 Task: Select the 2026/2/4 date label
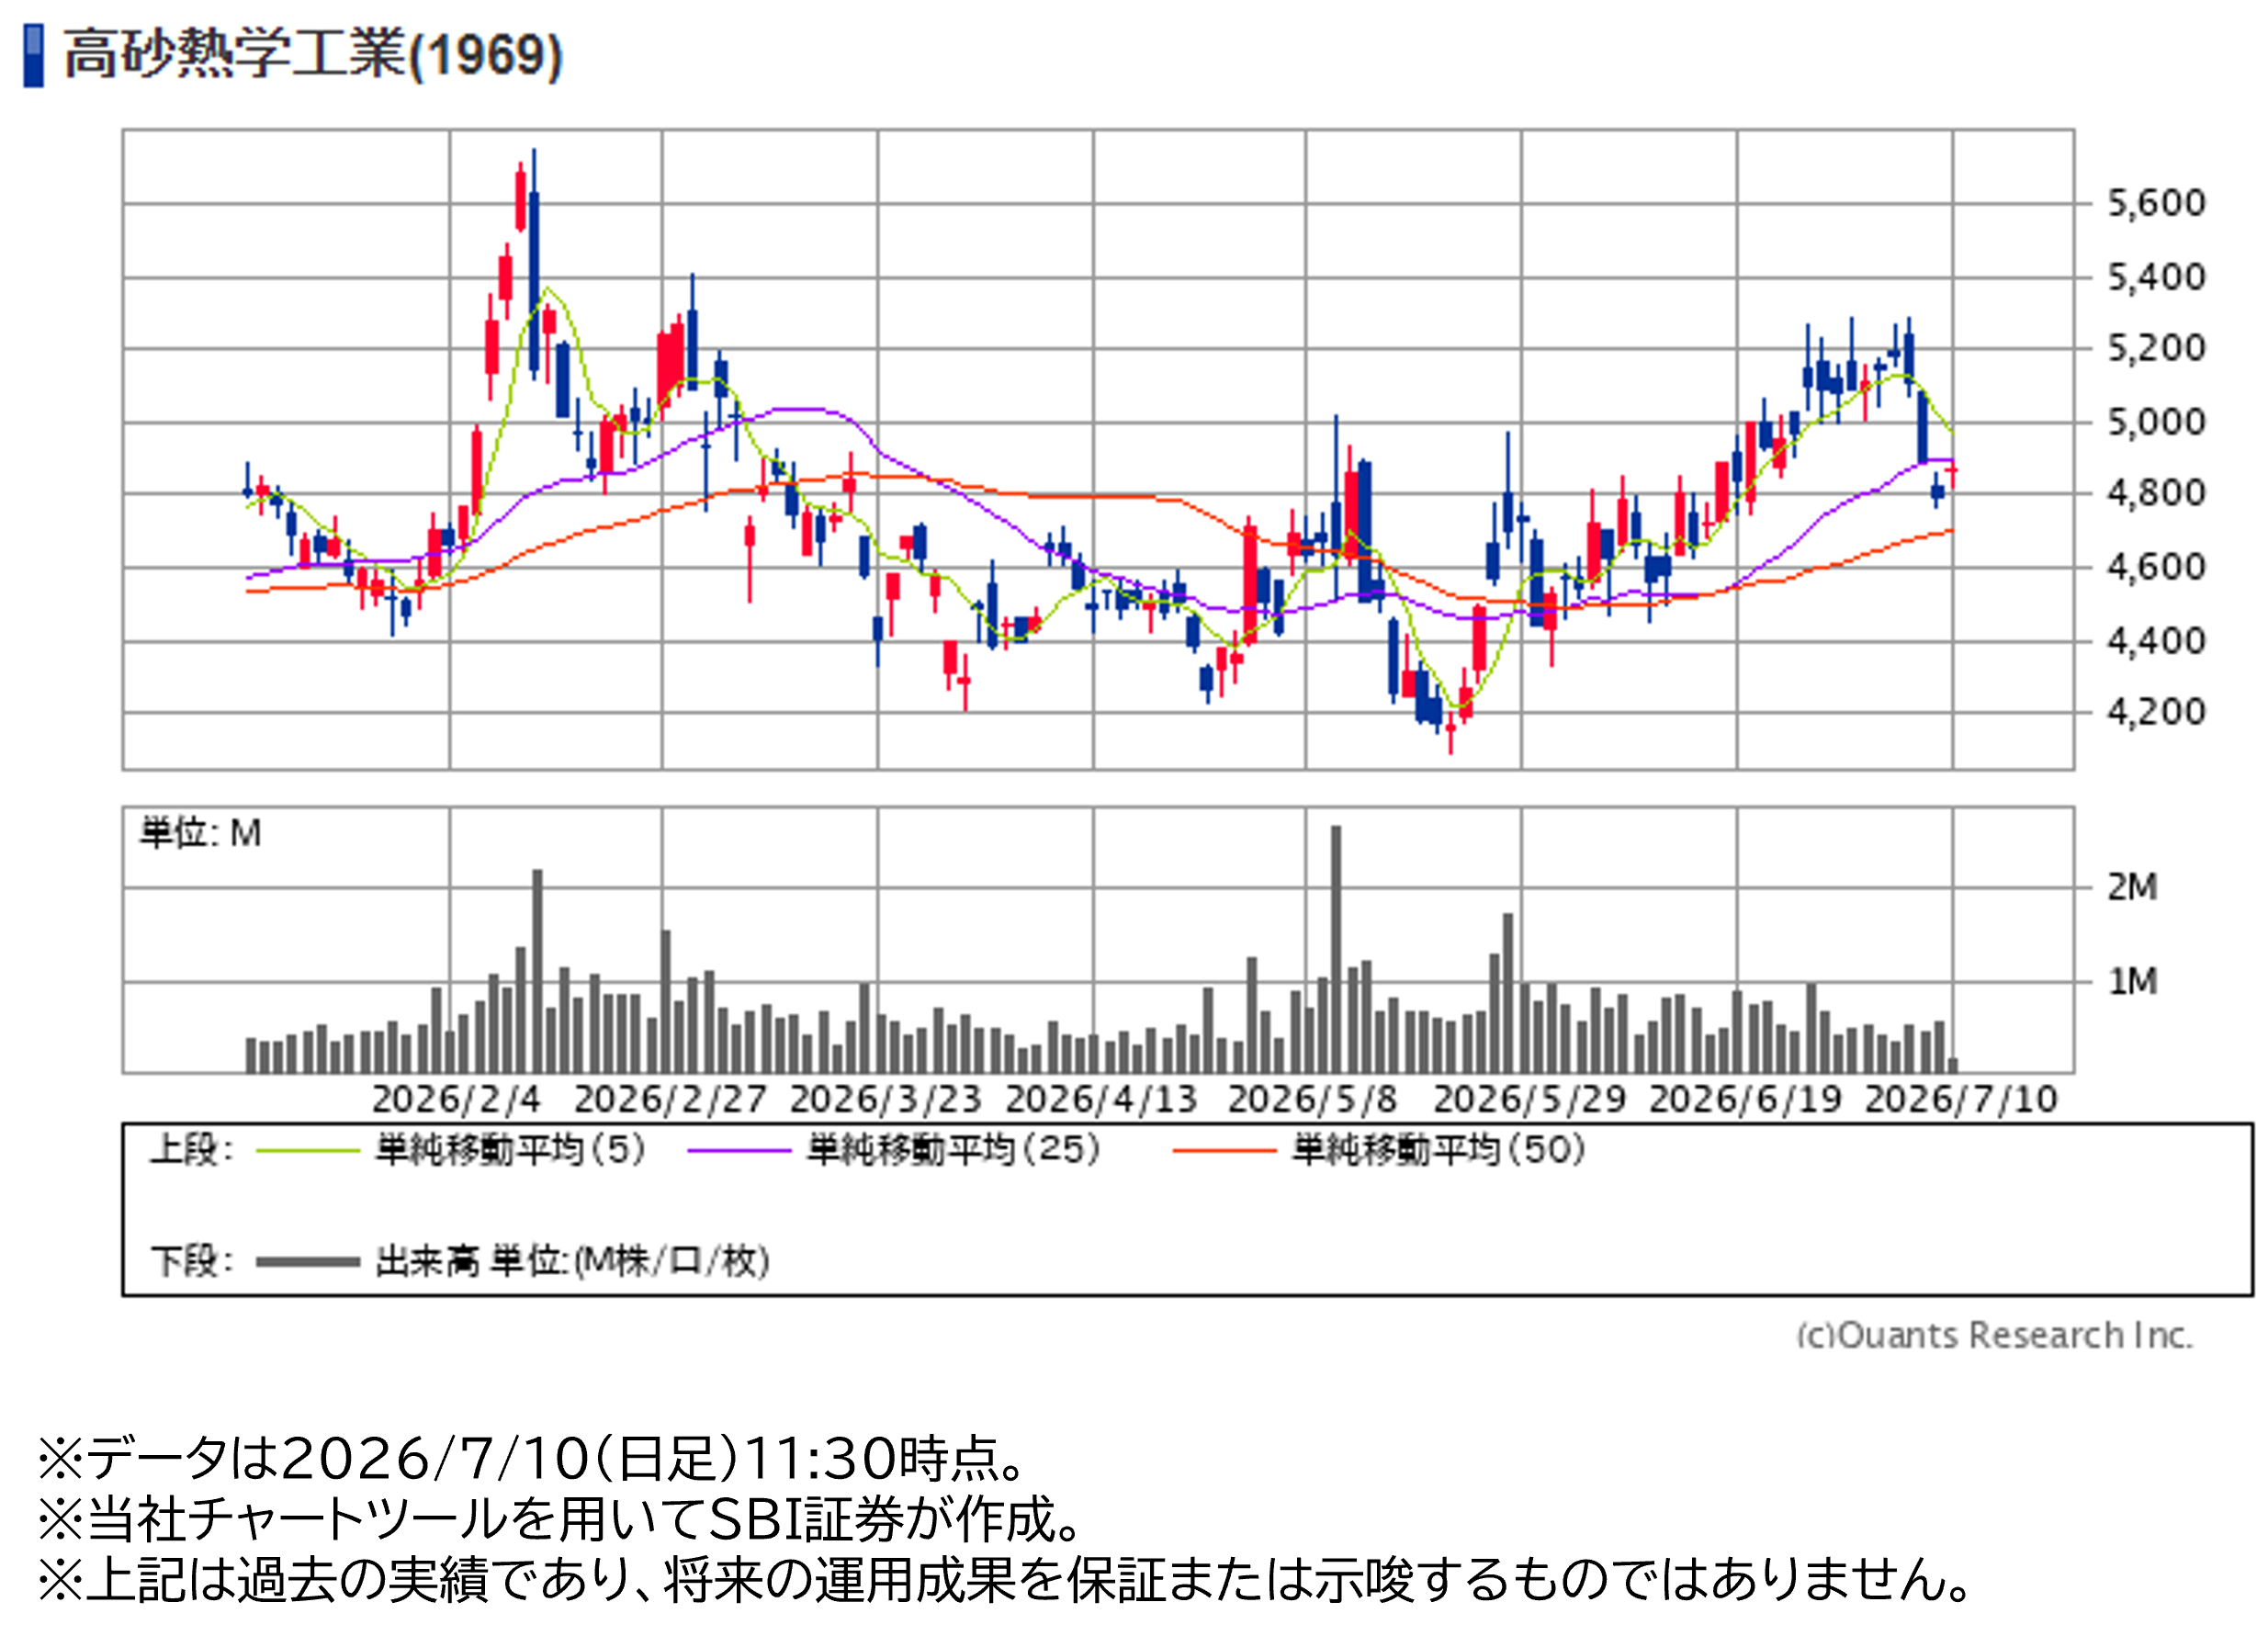click(x=456, y=1100)
